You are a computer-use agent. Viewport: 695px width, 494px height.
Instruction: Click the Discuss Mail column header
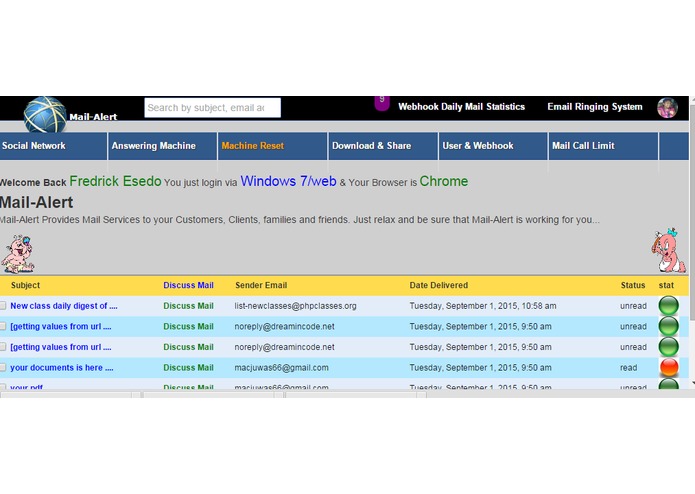[x=188, y=285]
